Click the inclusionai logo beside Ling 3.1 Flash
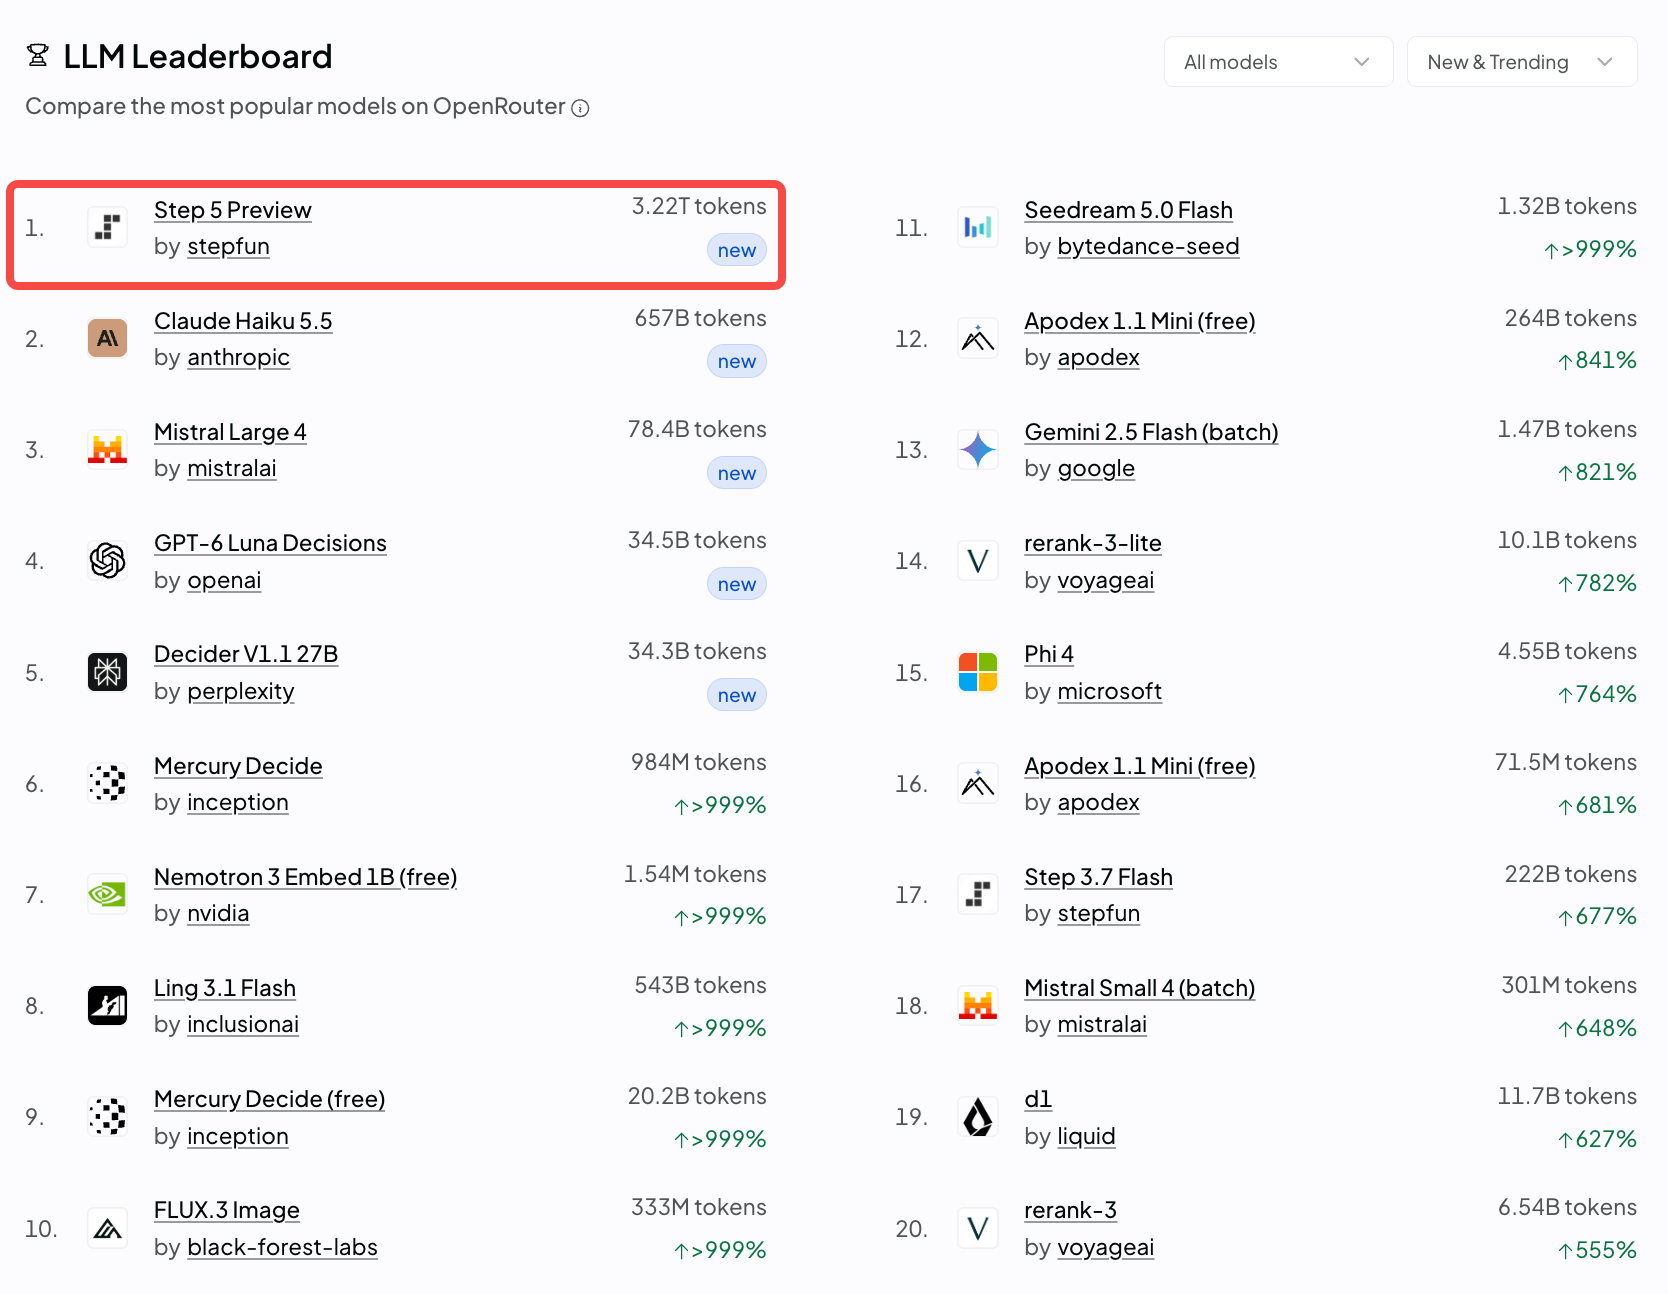Viewport: 1668px width, 1294px height. click(107, 1006)
